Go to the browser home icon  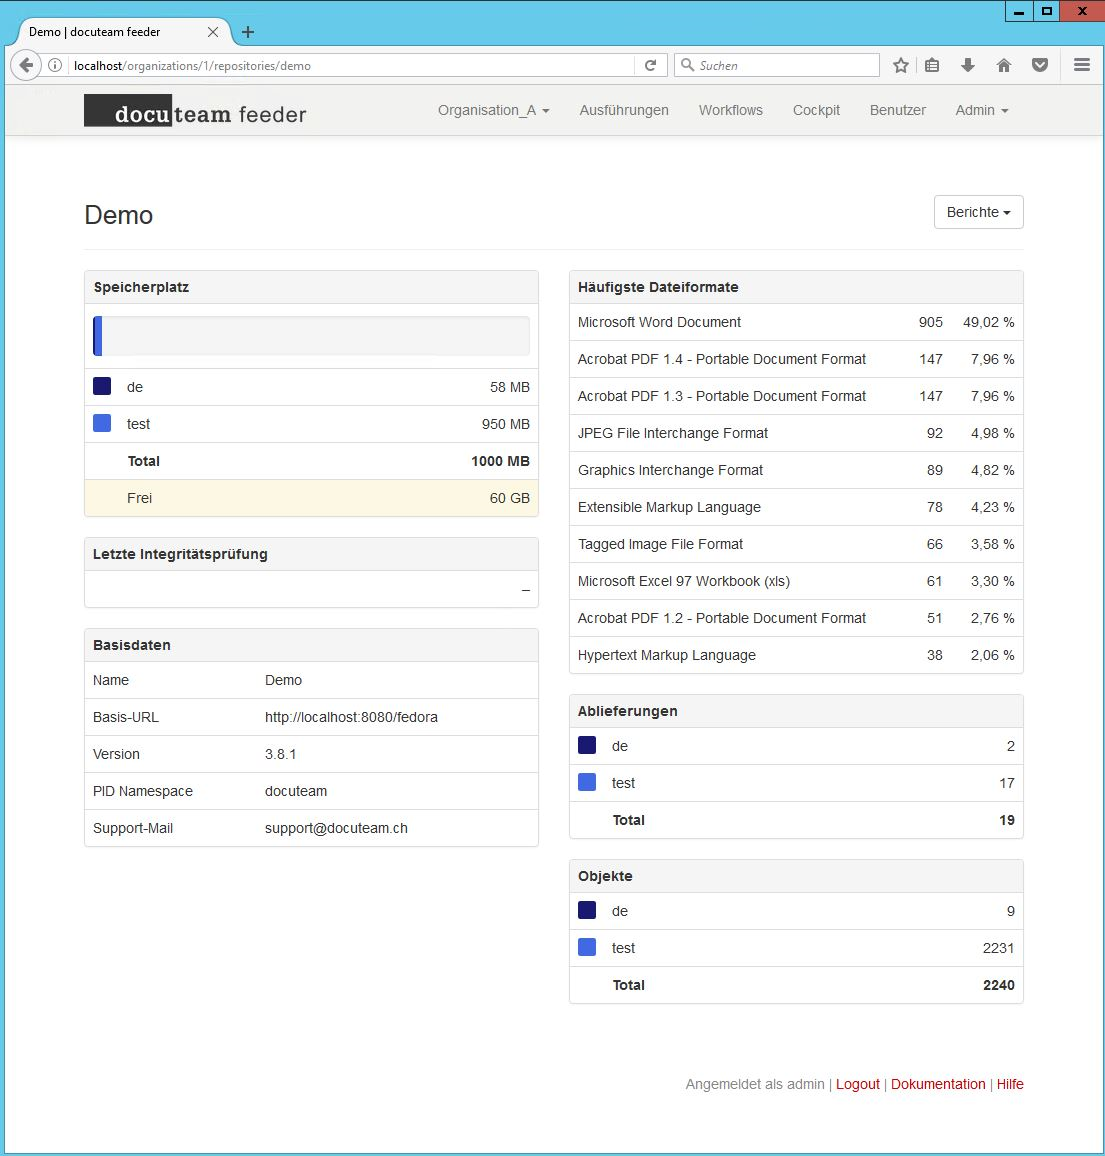1004,65
